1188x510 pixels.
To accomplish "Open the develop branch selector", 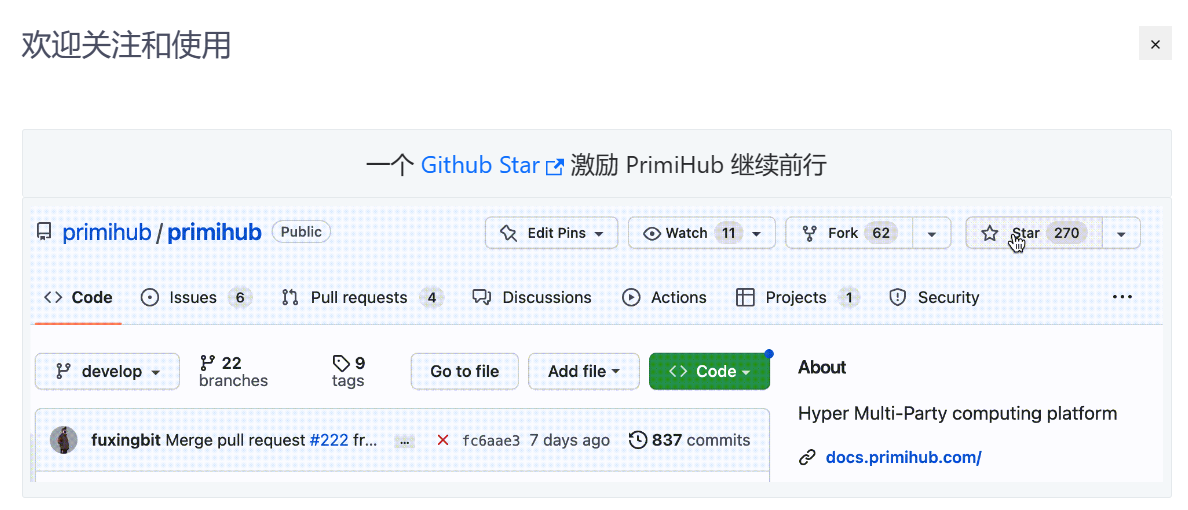I will [107, 371].
